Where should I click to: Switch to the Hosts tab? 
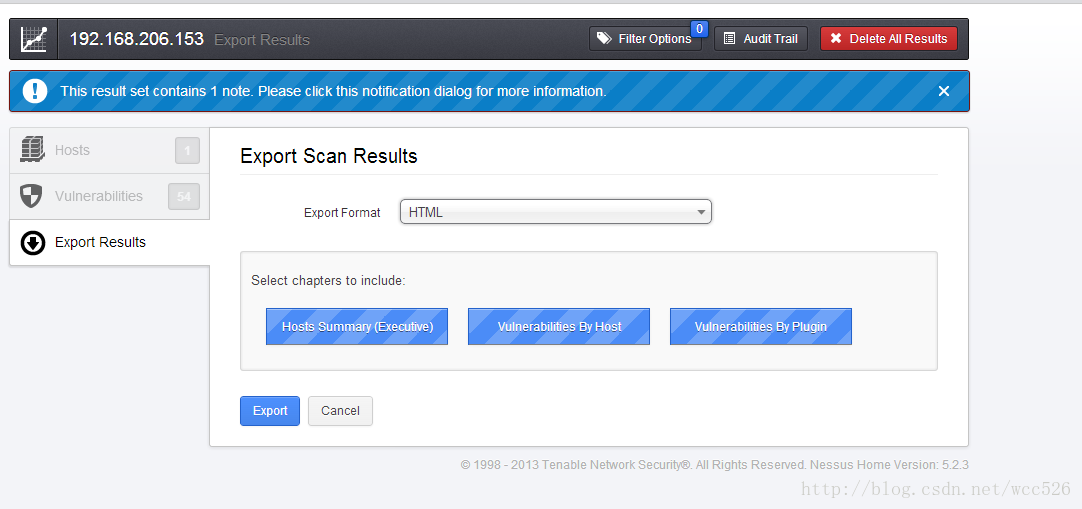click(x=110, y=150)
